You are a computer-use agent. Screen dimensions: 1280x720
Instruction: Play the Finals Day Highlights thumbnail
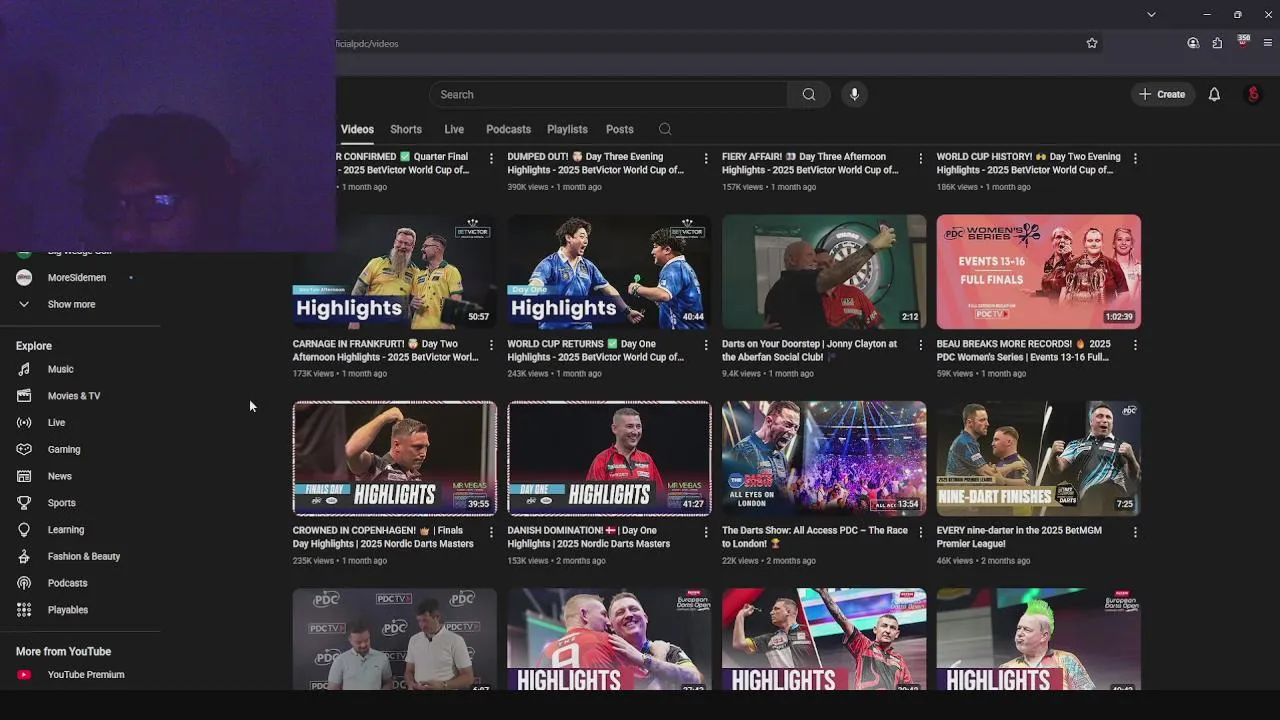[x=395, y=459]
